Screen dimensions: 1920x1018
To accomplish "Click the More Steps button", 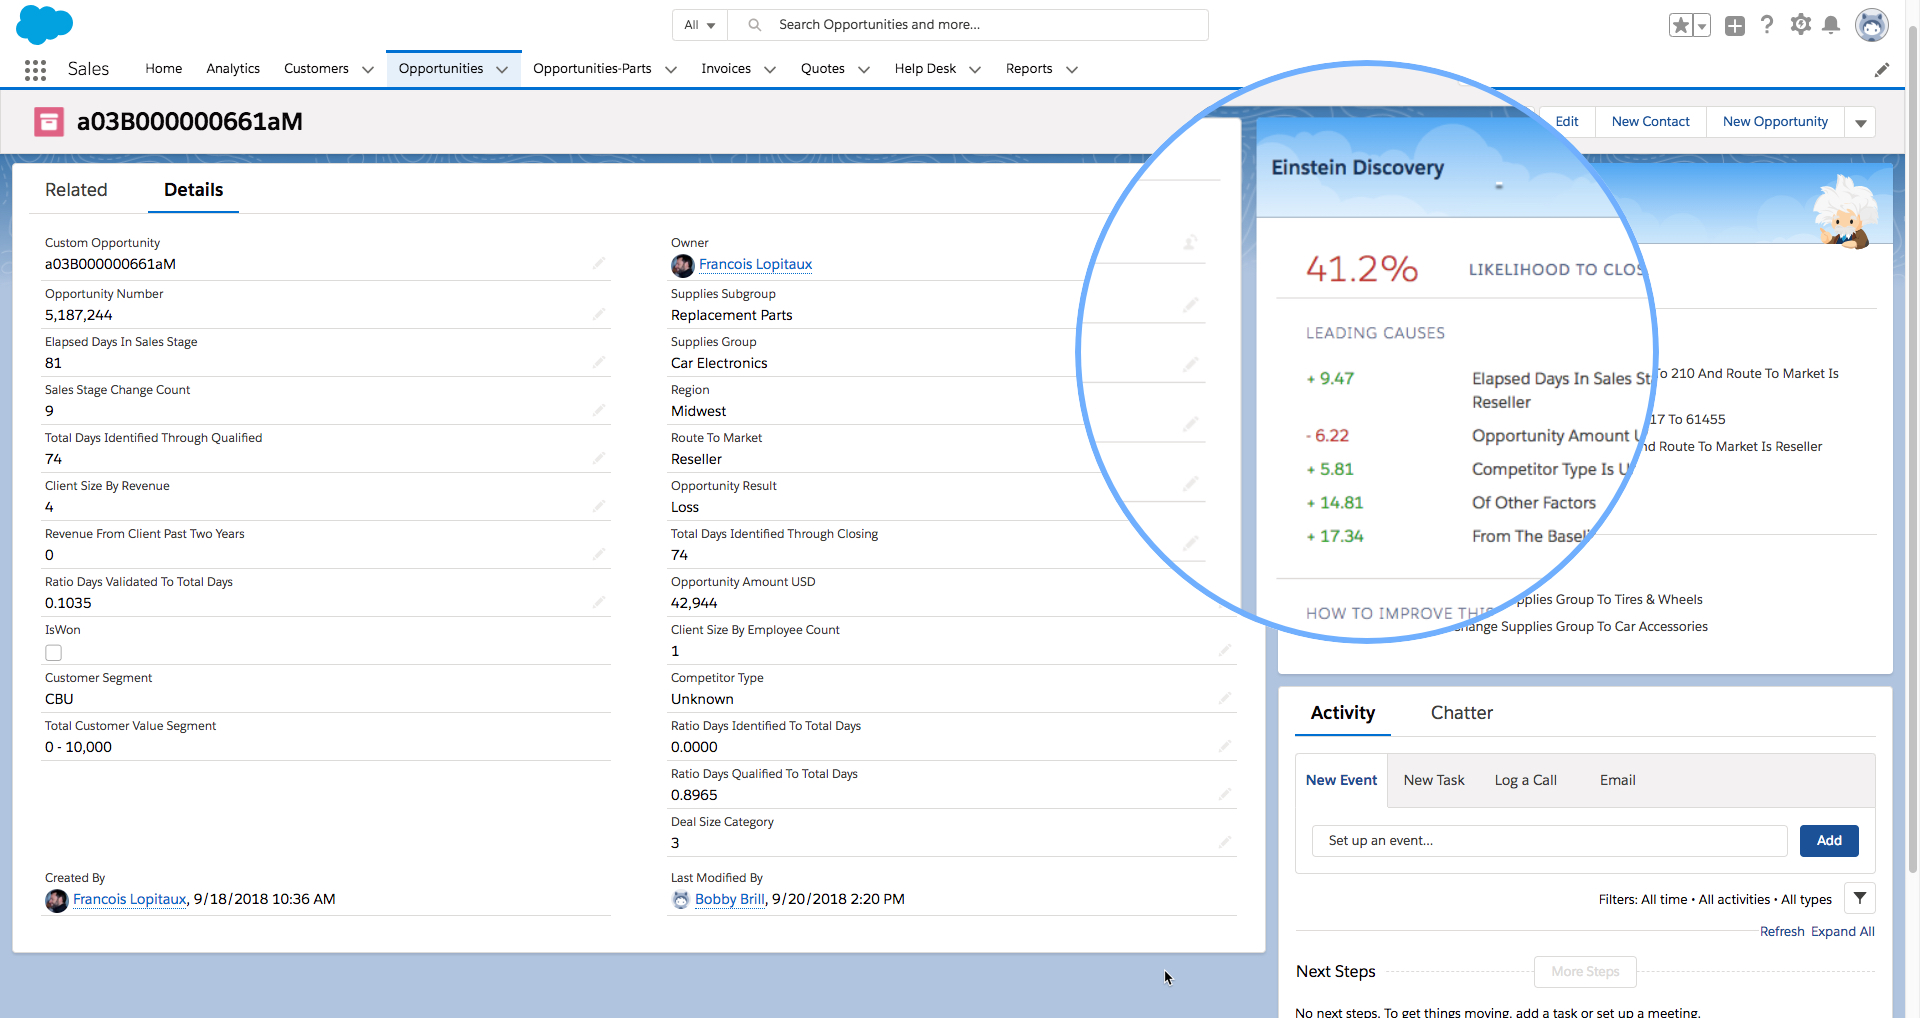I will (1585, 972).
